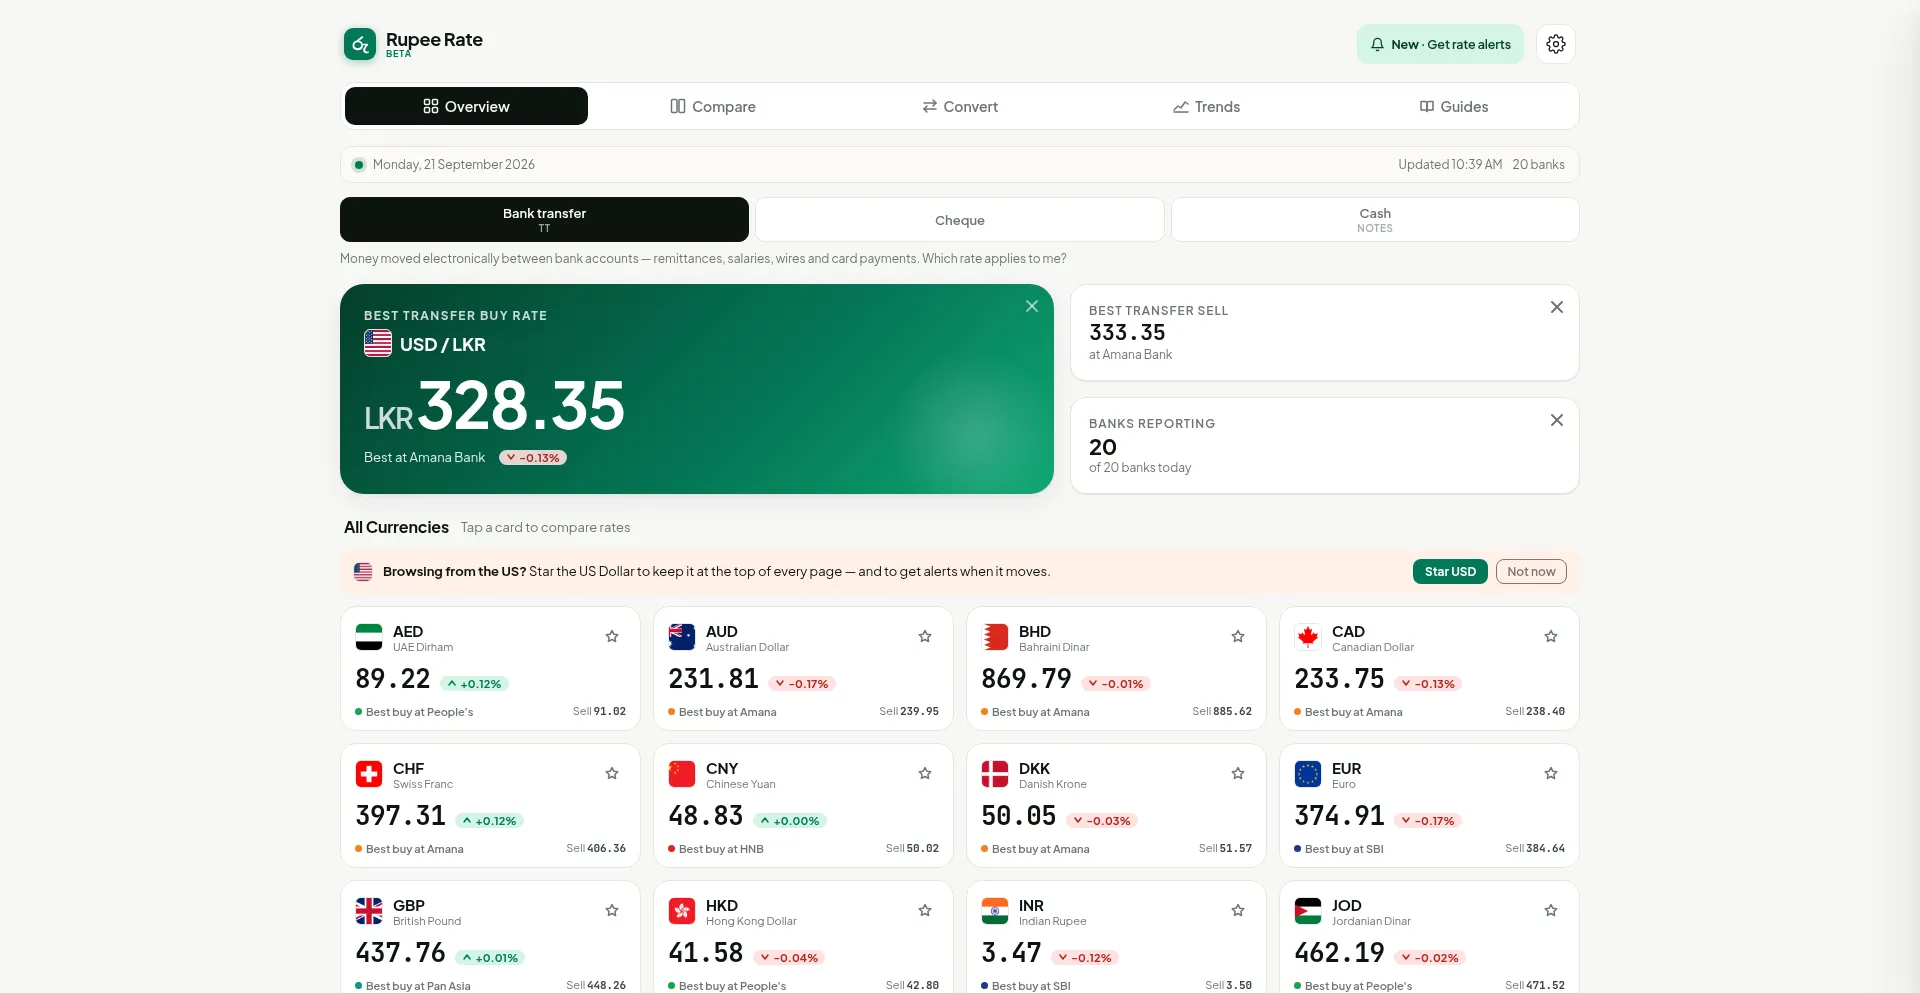Star the CAD Canadian Dollar currency
1920x993 pixels.
tap(1551, 636)
